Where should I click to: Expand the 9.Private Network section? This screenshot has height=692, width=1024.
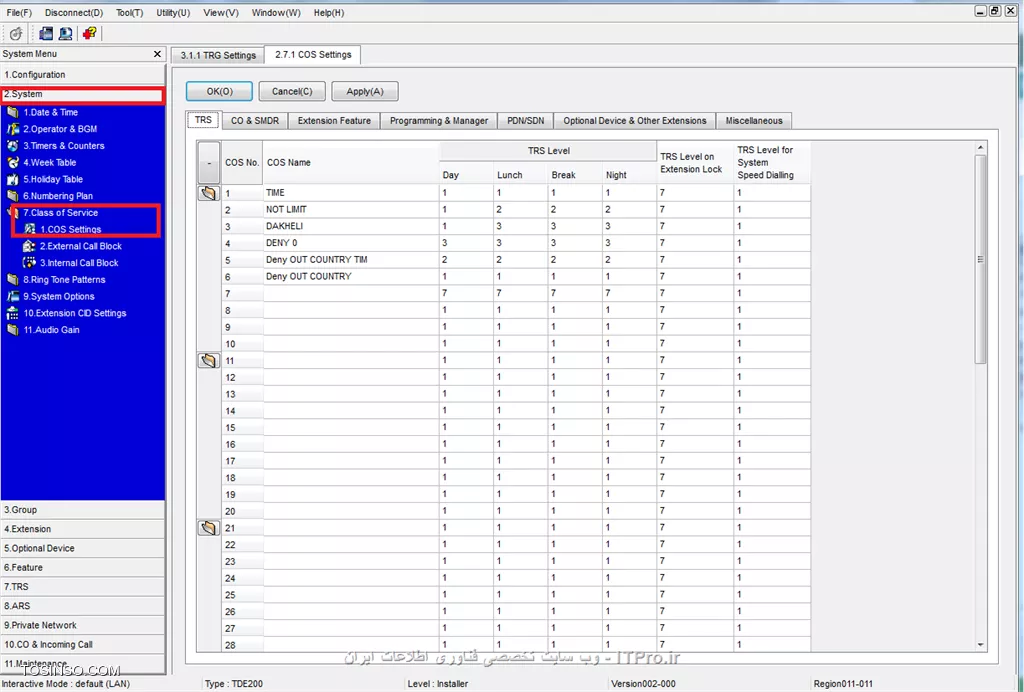[x=82, y=625]
